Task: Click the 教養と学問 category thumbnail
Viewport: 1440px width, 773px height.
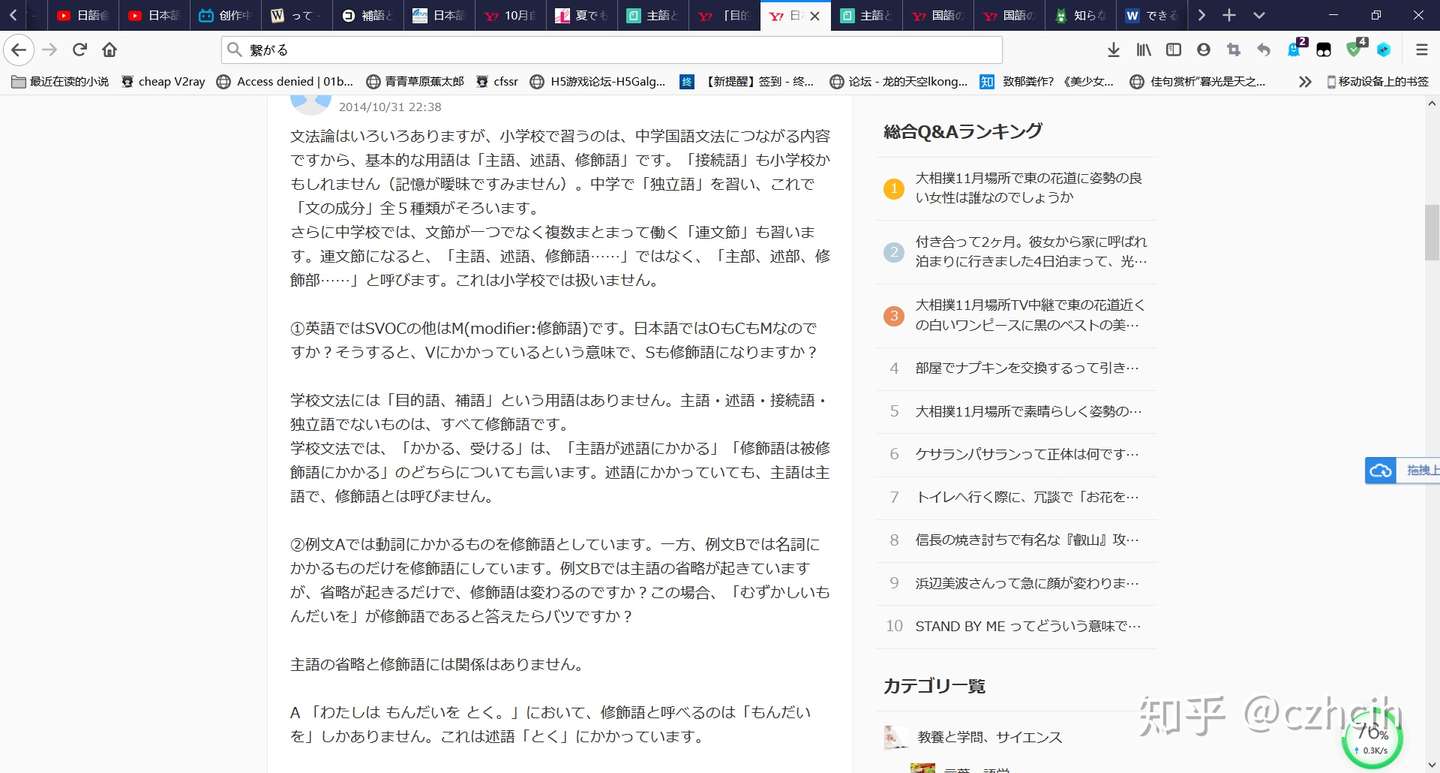Action: [x=896, y=737]
